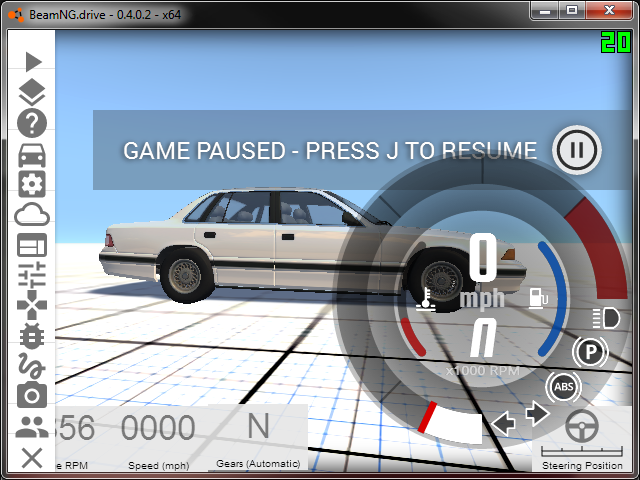Image resolution: width=640 pixels, height=480 pixels.
Task: Click the ABS indicator icon
Action: [564, 386]
